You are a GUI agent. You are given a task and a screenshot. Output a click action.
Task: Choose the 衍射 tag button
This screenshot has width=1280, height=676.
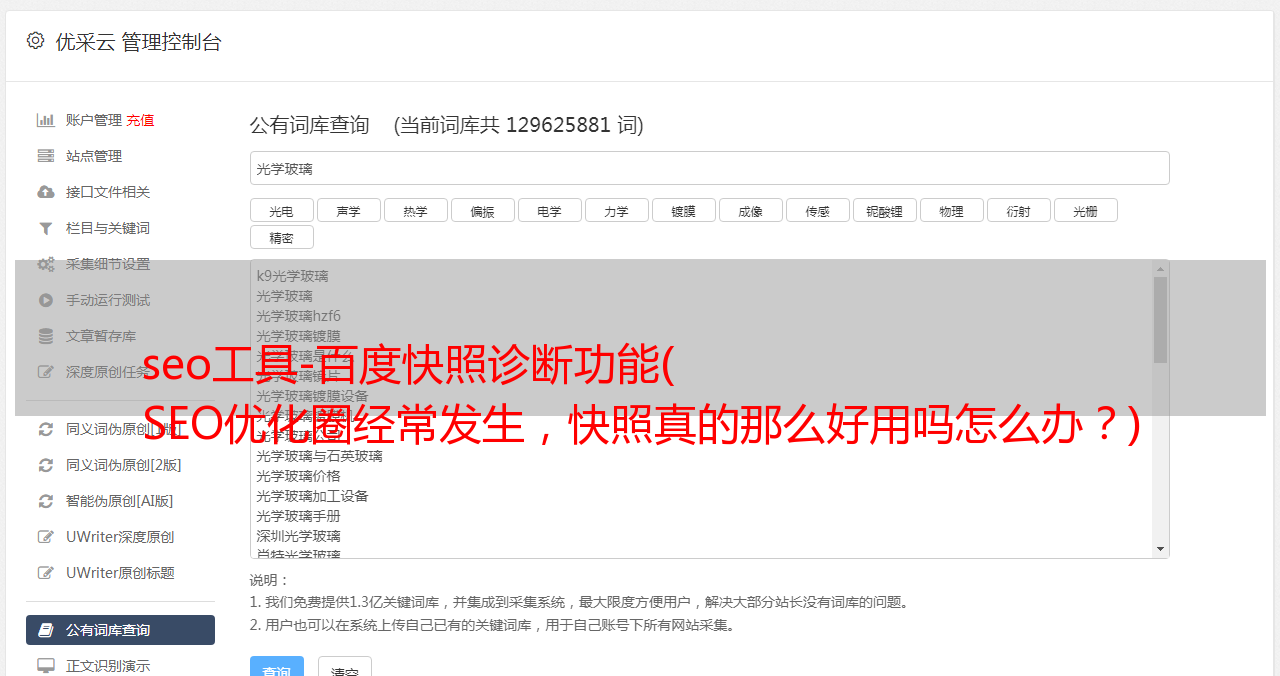click(x=1018, y=210)
